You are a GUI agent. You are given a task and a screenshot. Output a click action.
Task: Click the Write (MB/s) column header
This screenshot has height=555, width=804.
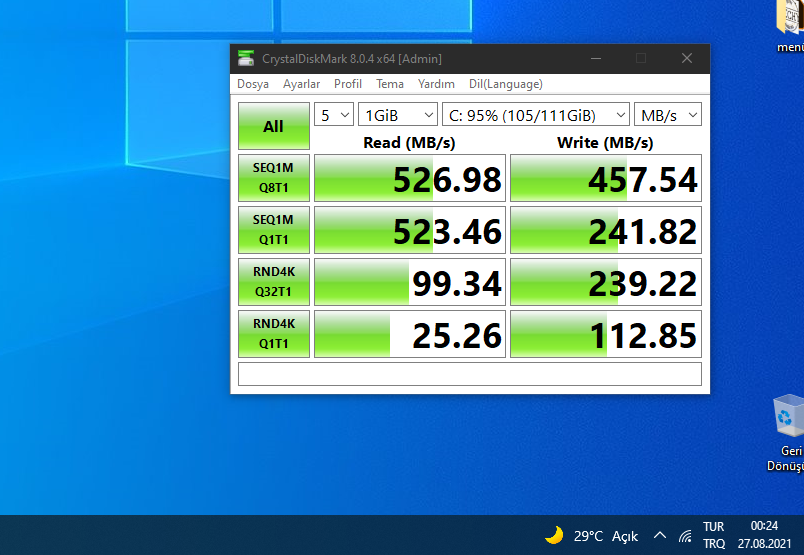[605, 142]
